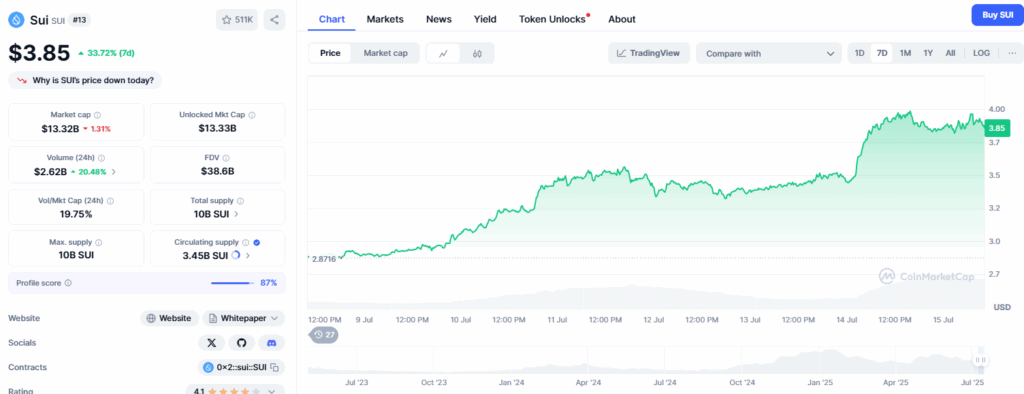Image resolution: width=1024 pixels, height=394 pixels.
Task: Click the 2.8716 starting price label
Action: point(324,259)
